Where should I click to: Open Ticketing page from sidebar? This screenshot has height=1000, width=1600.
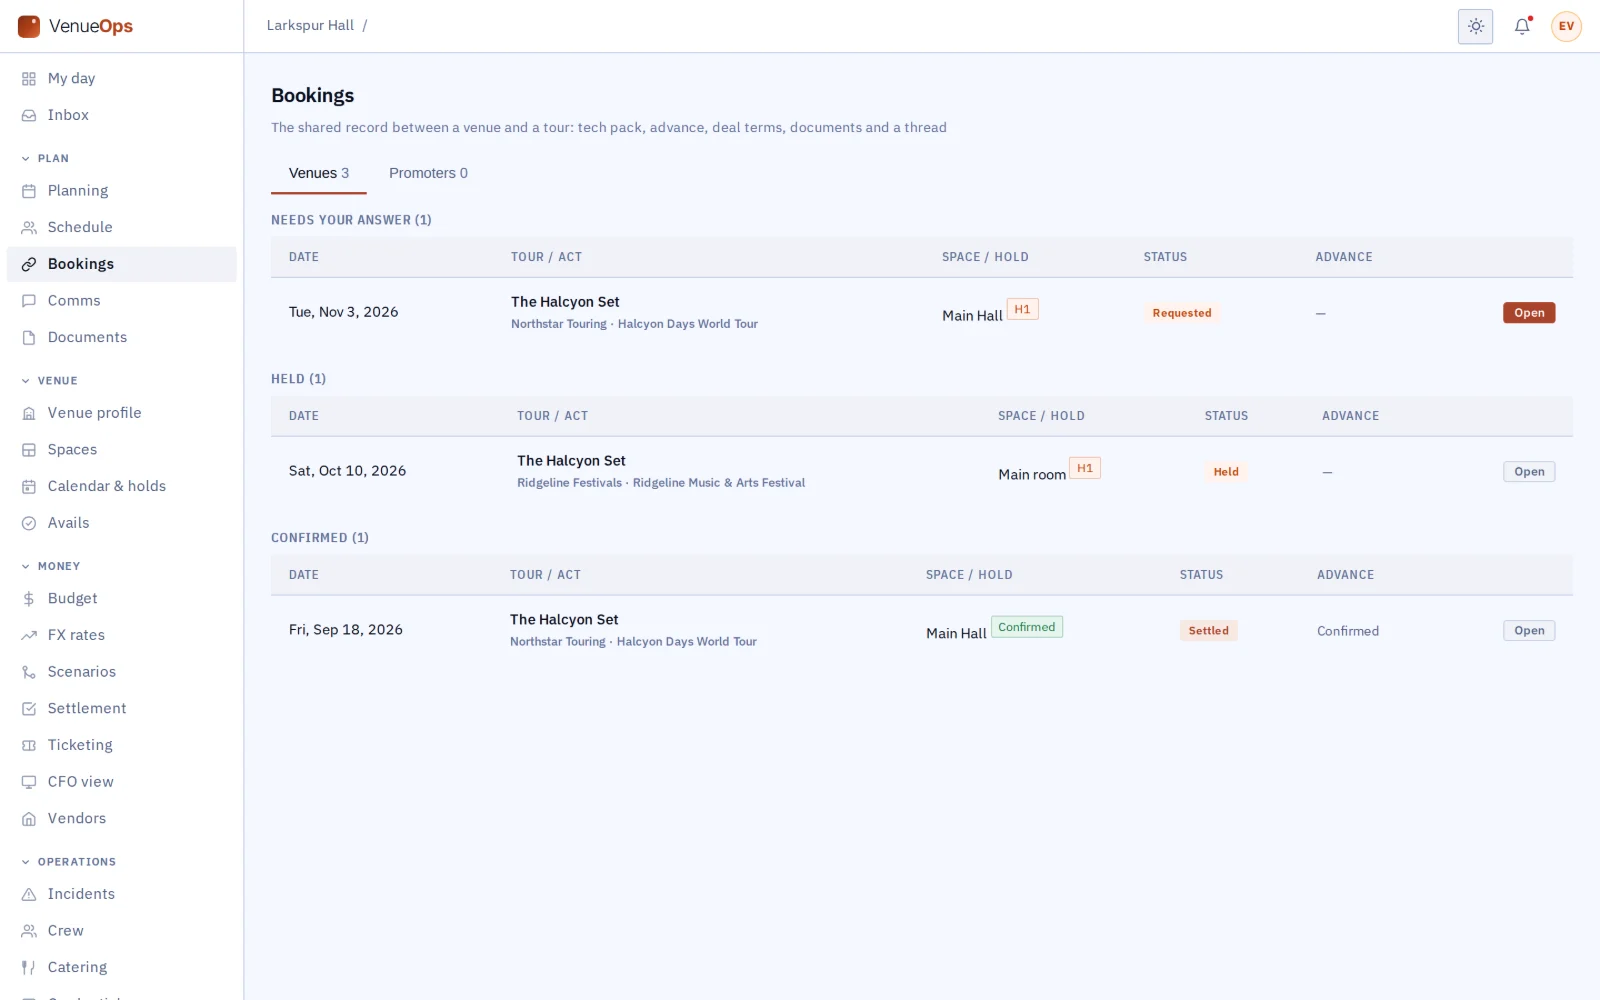tap(121, 745)
